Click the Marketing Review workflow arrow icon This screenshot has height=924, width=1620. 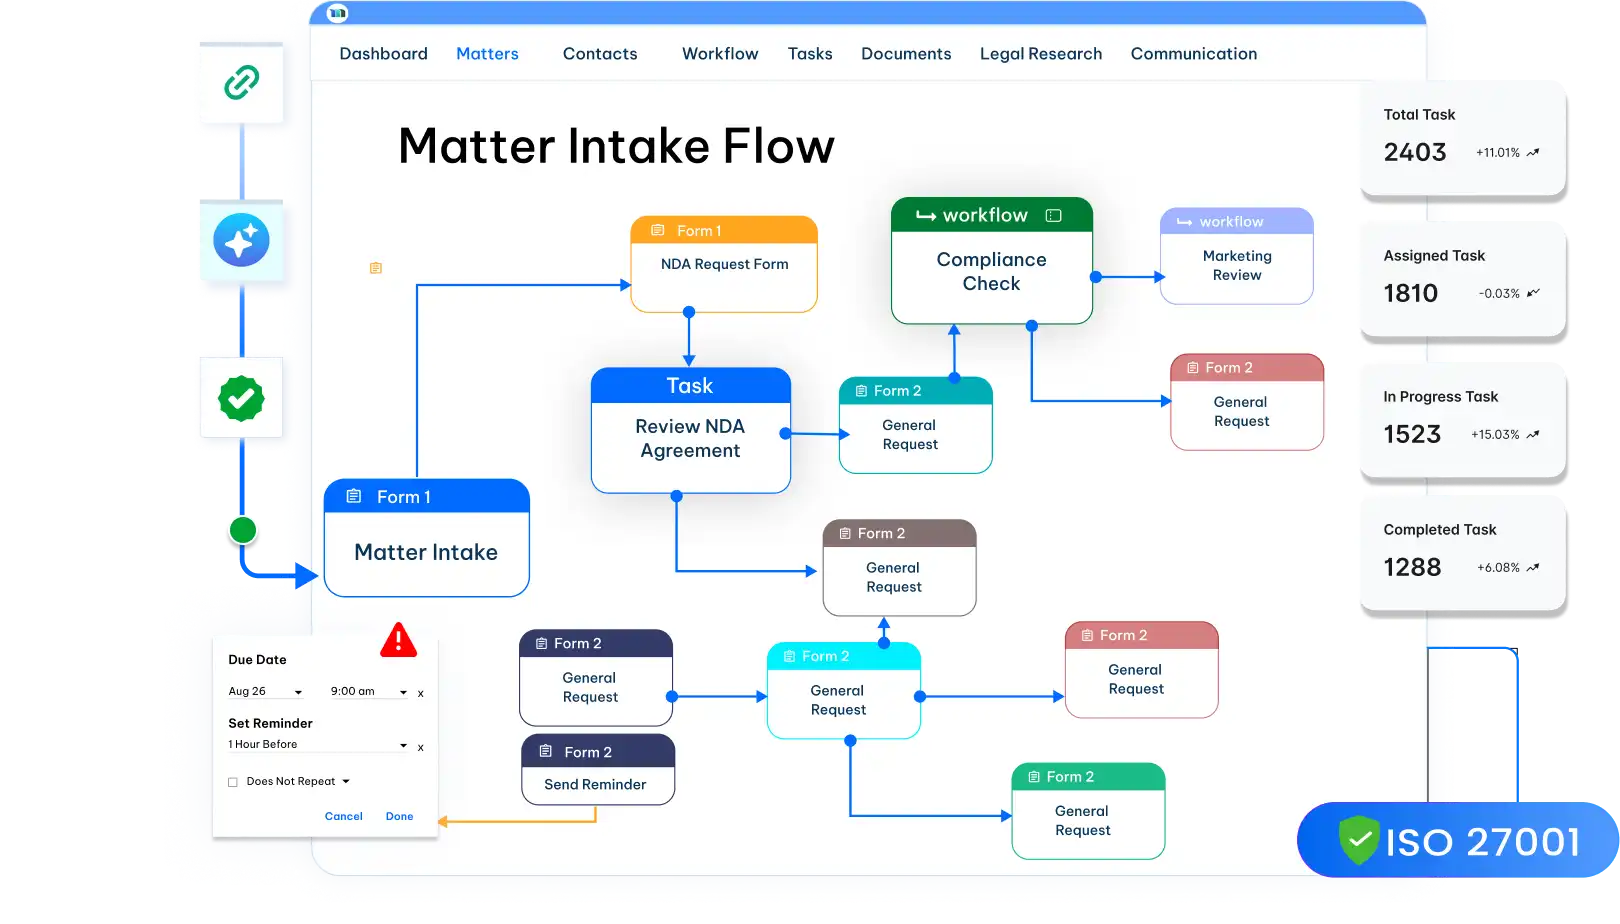[x=1184, y=222]
